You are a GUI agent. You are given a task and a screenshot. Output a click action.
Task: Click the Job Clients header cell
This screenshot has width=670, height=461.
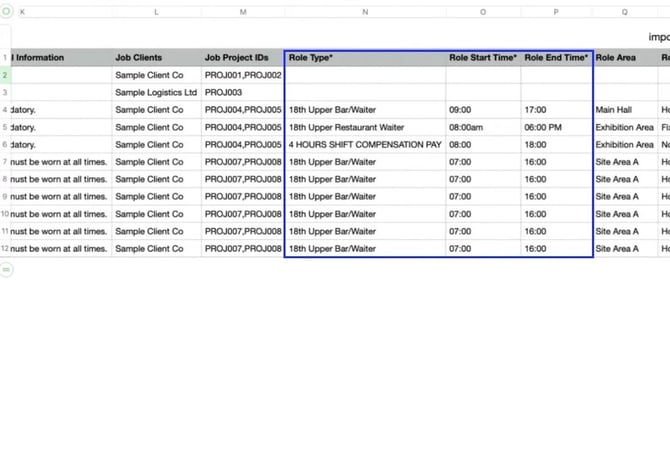click(156, 58)
